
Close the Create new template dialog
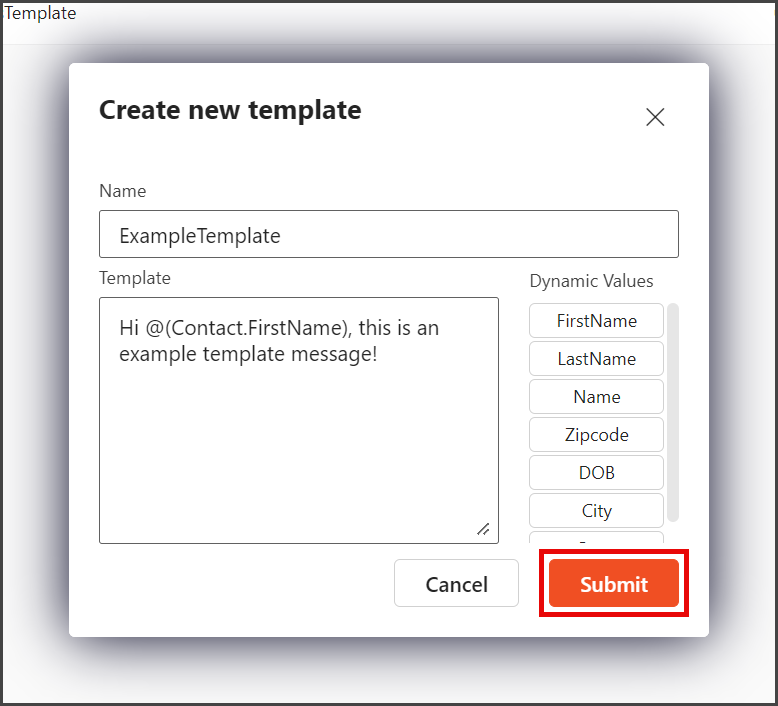coord(655,118)
